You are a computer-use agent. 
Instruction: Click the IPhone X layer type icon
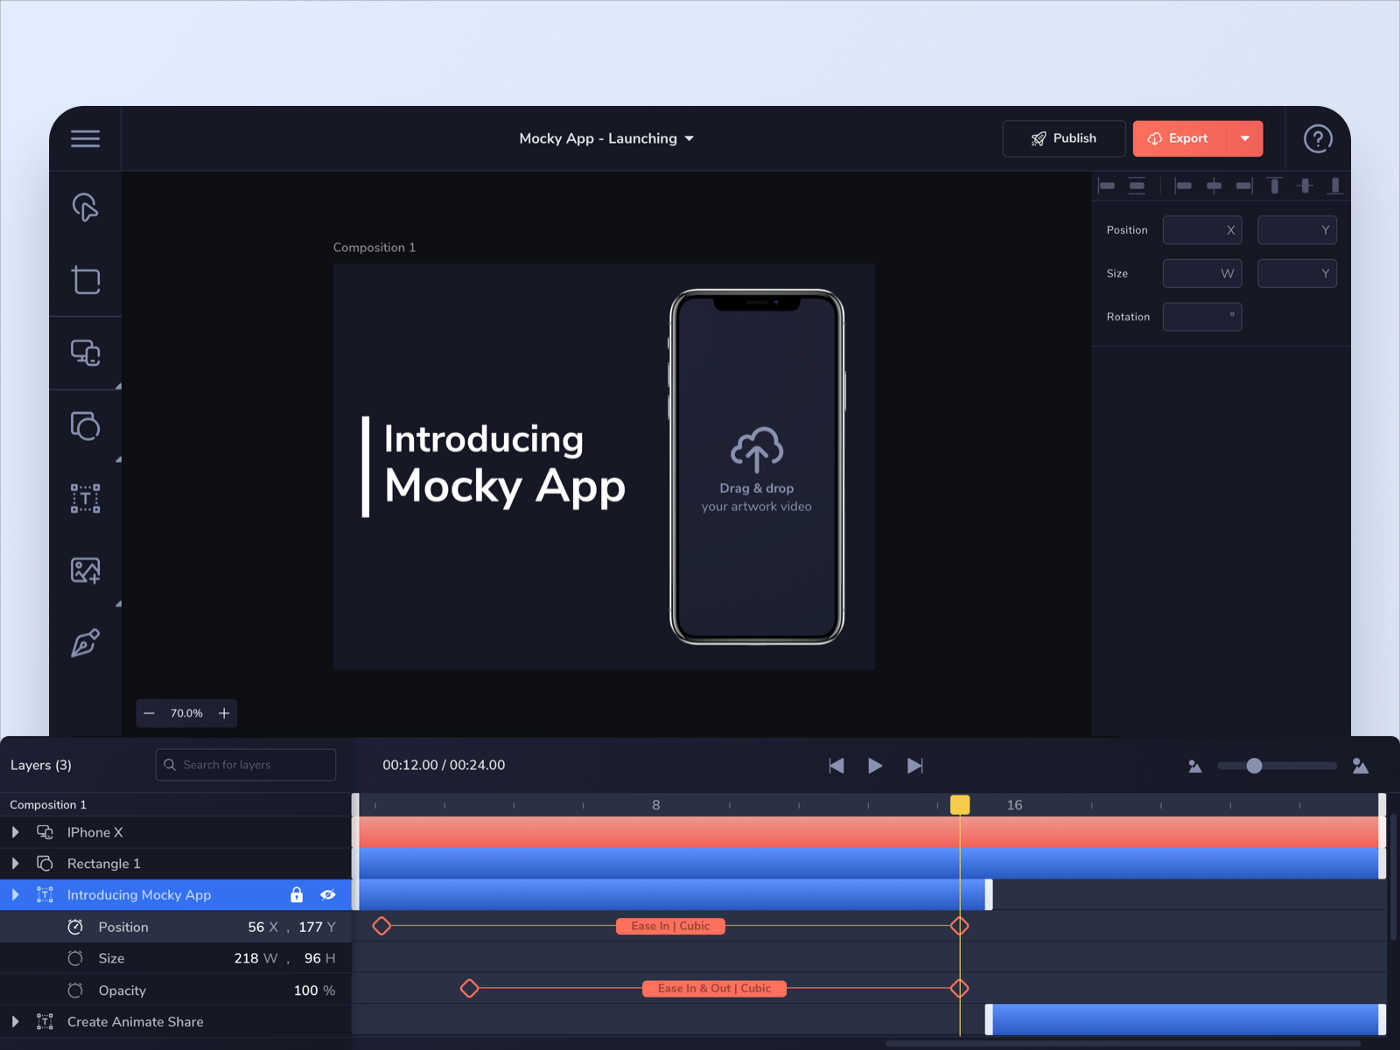tap(45, 832)
